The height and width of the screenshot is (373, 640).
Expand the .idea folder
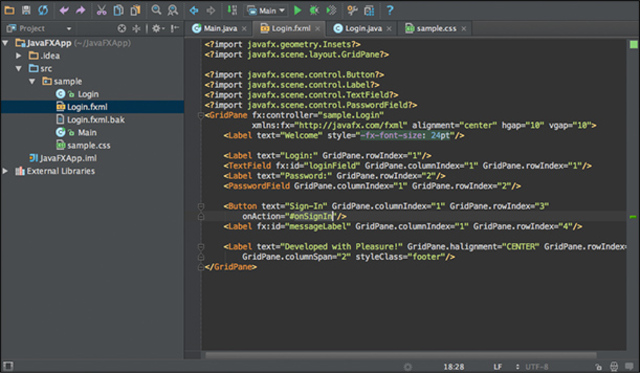coord(18,56)
